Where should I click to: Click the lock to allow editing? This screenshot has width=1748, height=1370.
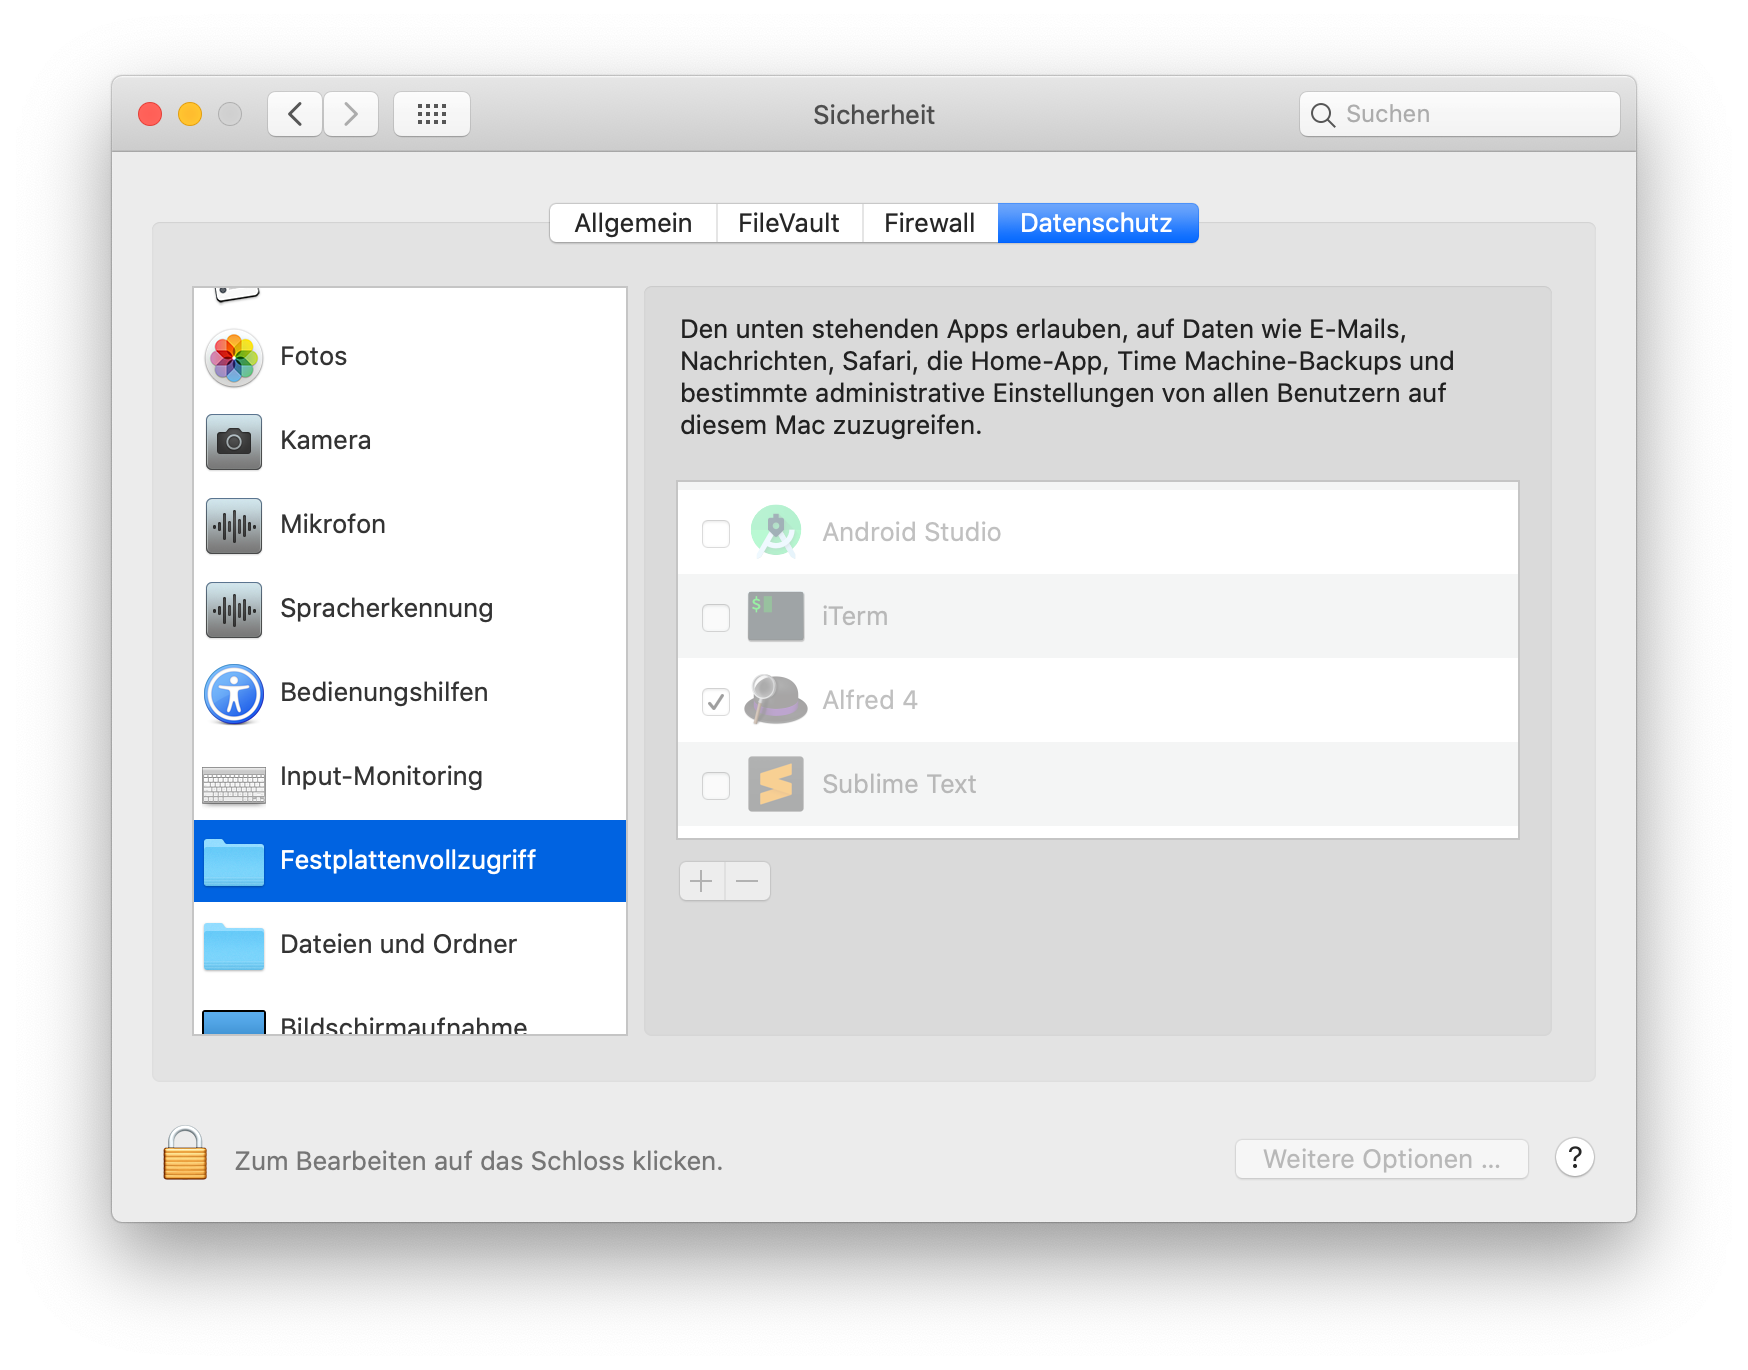tap(184, 1158)
